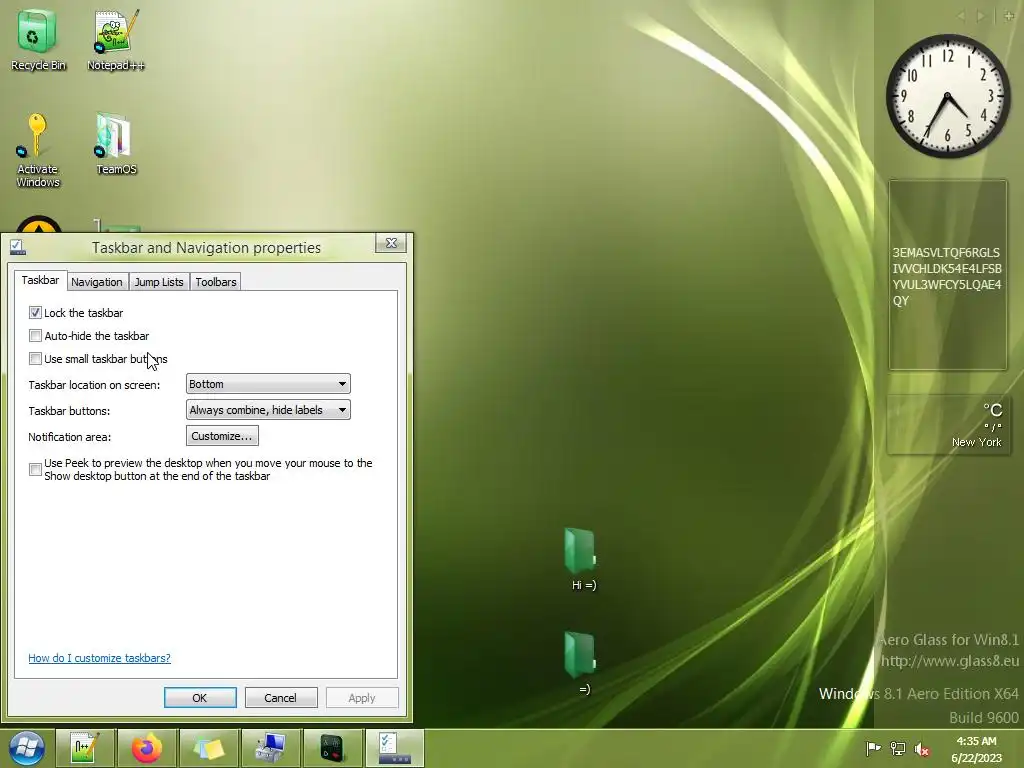Open the Recycle Bin desktop icon

click(x=37, y=39)
